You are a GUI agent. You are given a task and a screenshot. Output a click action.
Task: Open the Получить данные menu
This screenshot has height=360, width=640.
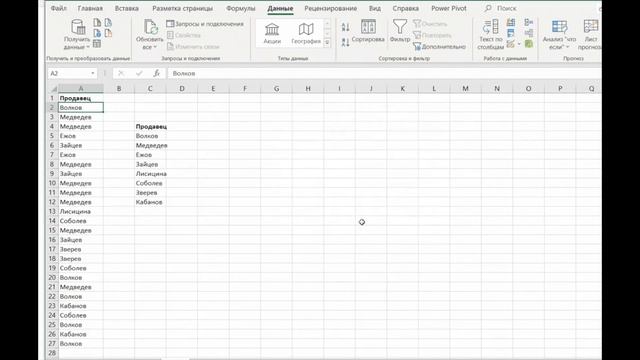tap(77, 35)
